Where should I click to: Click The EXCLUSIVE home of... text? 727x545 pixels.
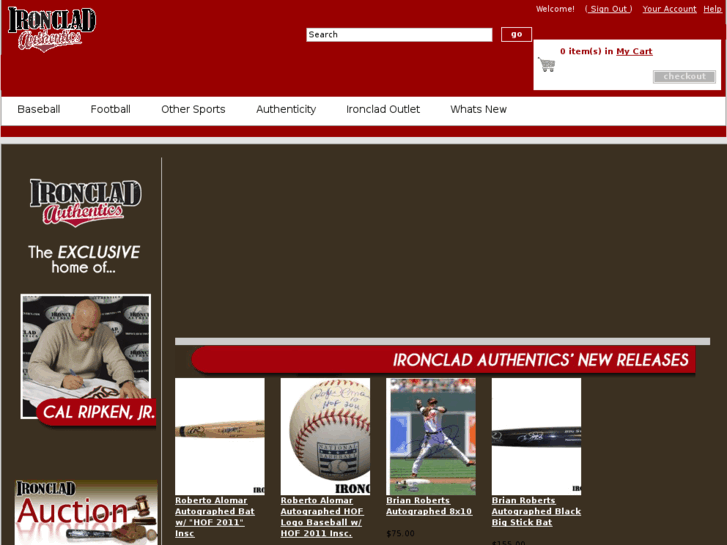[84, 259]
